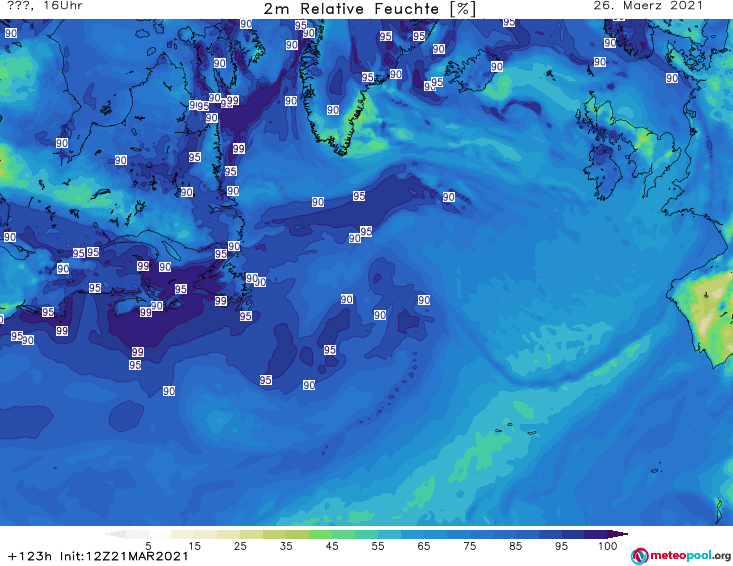Click the 'Init:12Z21MAR2021' initialization text

pos(124,556)
